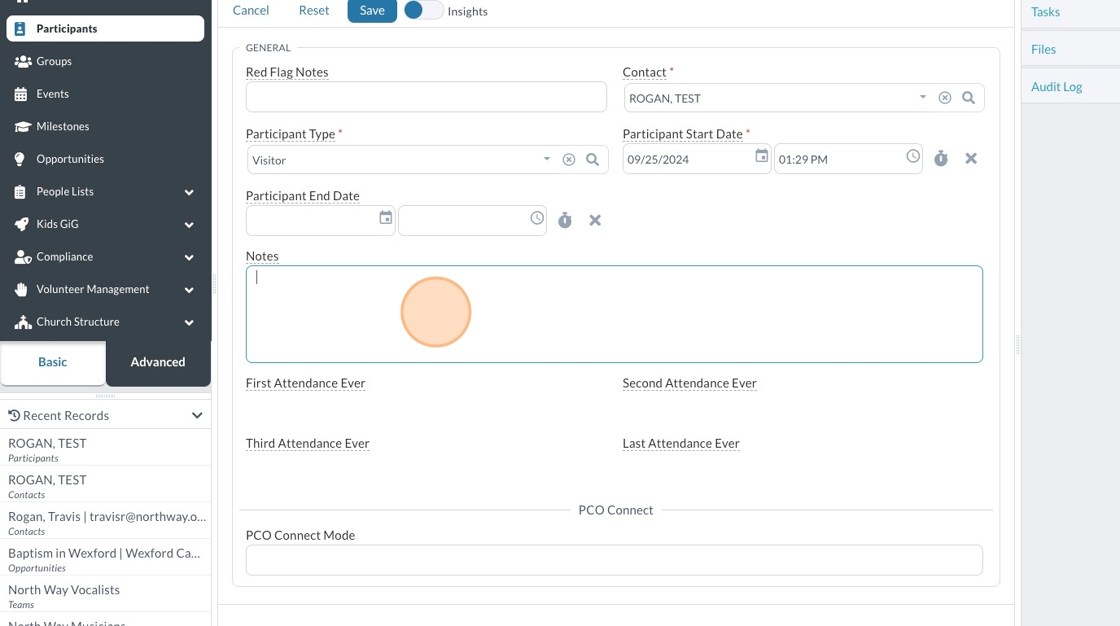This screenshot has width=1120, height=626.
Task: Search Participant Type with magnifier icon
Action: [593, 160]
